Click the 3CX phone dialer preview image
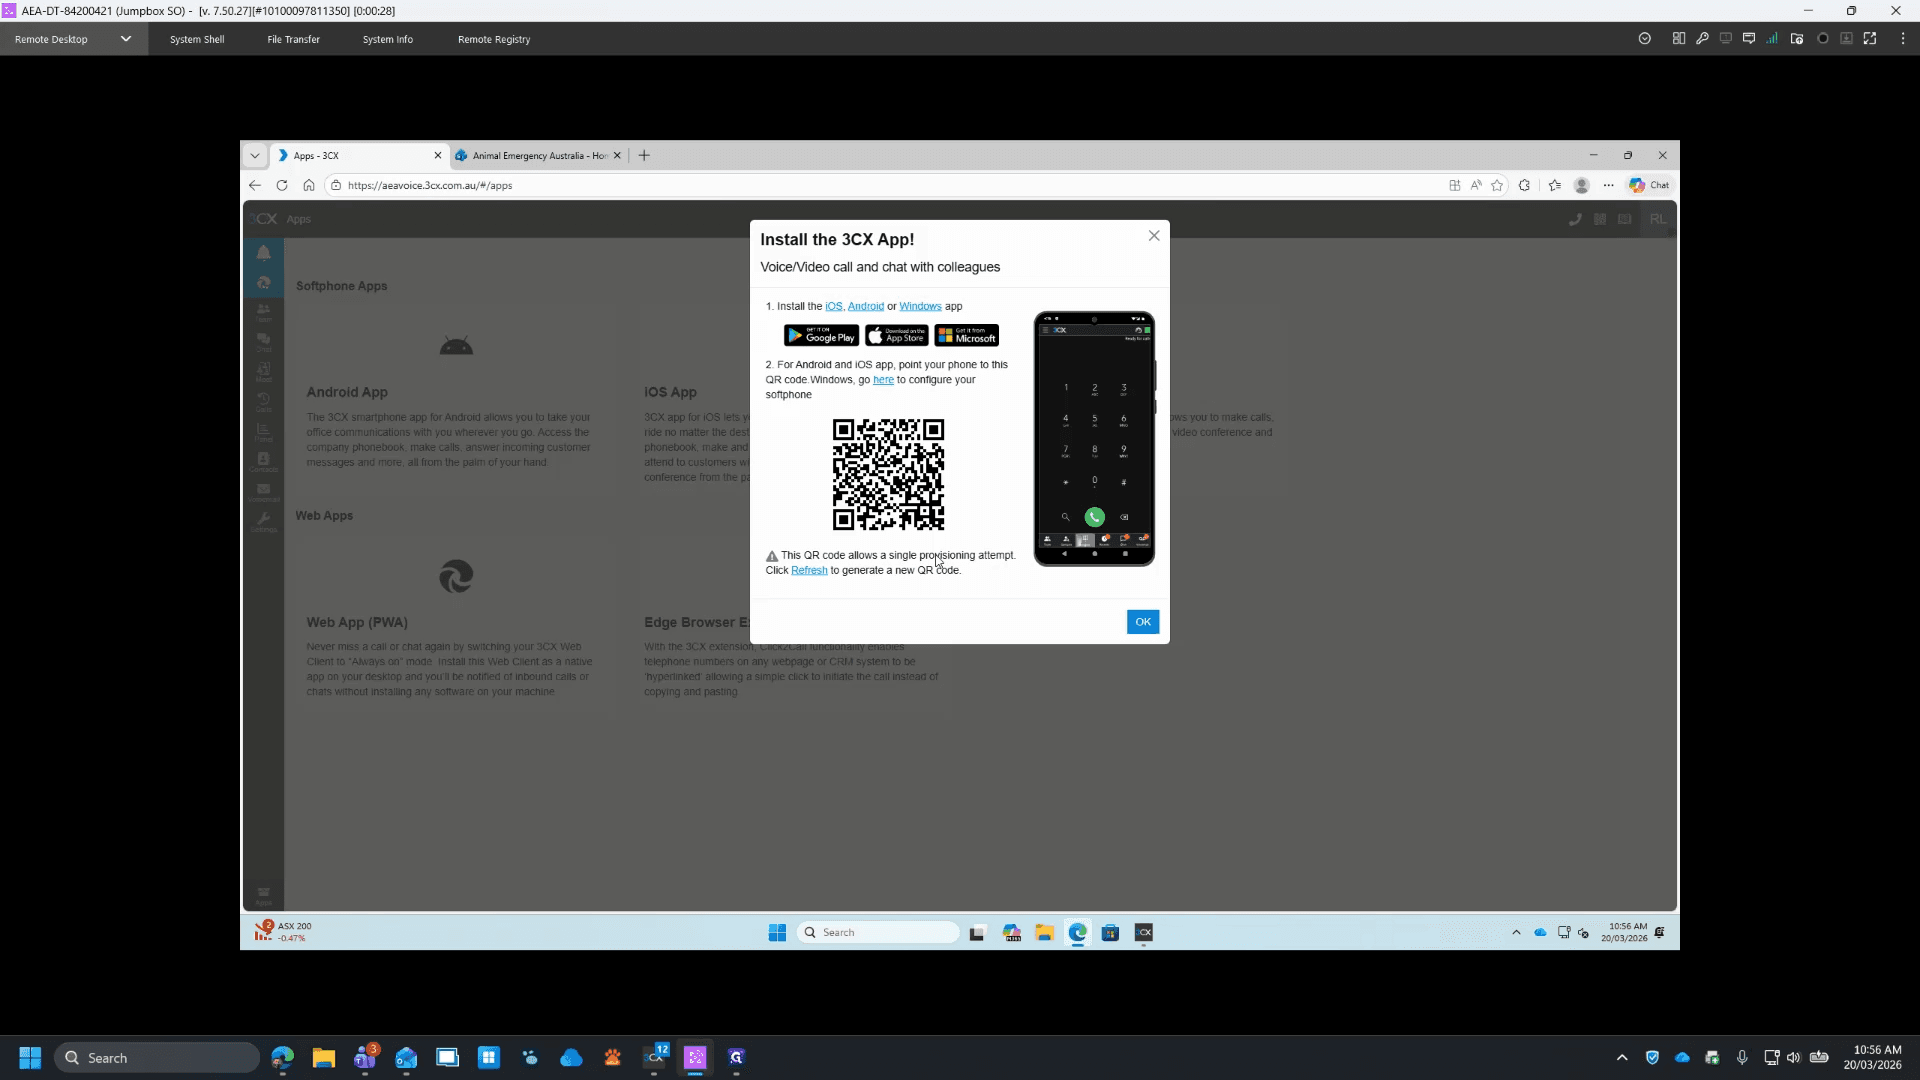 tap(1094, 438)
